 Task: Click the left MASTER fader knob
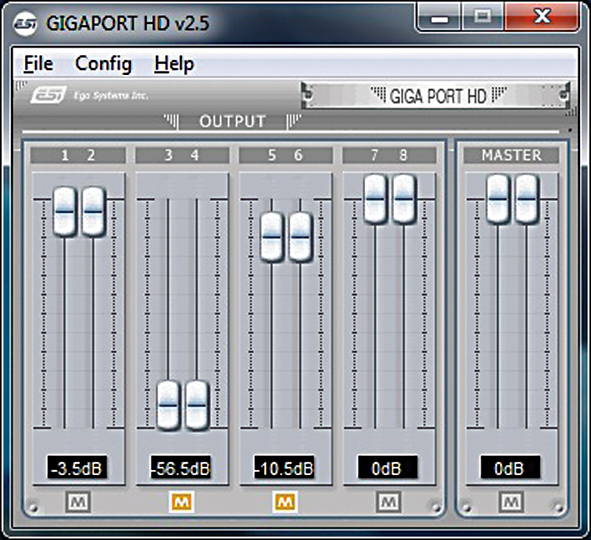pyautogui.click(x=498, y=199)
